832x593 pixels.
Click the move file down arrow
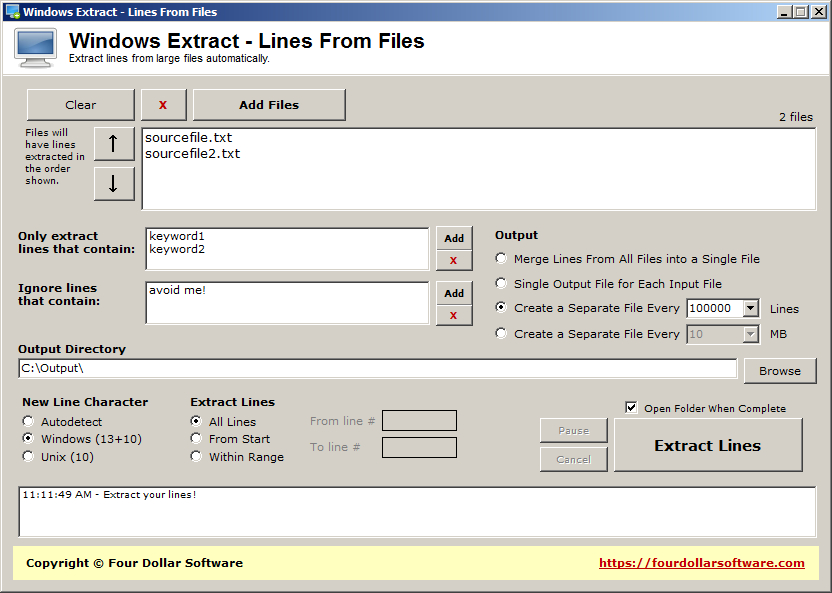tap(114, 184)
